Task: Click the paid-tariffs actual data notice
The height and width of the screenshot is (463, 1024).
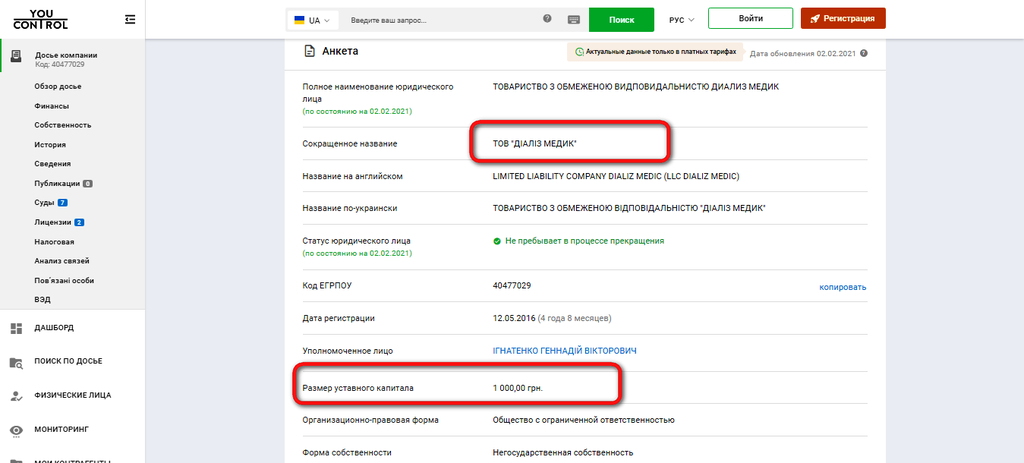Action: coord(655,52)
